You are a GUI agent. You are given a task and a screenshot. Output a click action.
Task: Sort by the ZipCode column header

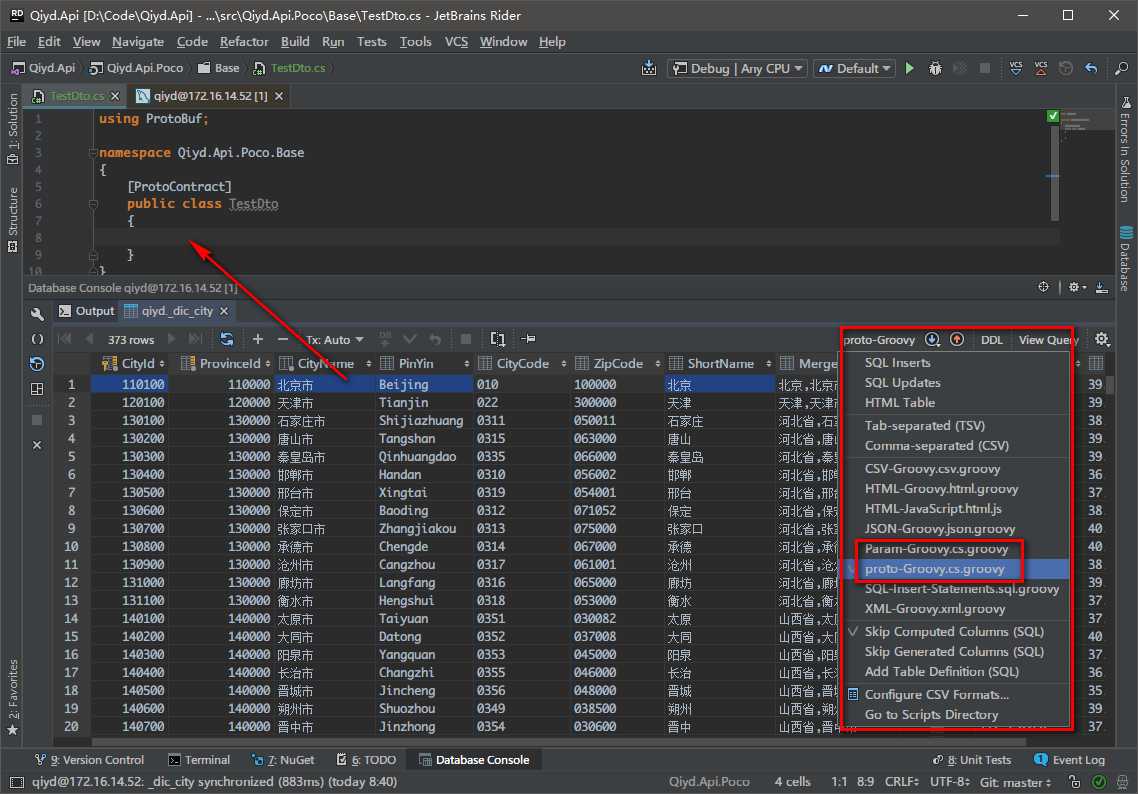click(x=618, y=364)
